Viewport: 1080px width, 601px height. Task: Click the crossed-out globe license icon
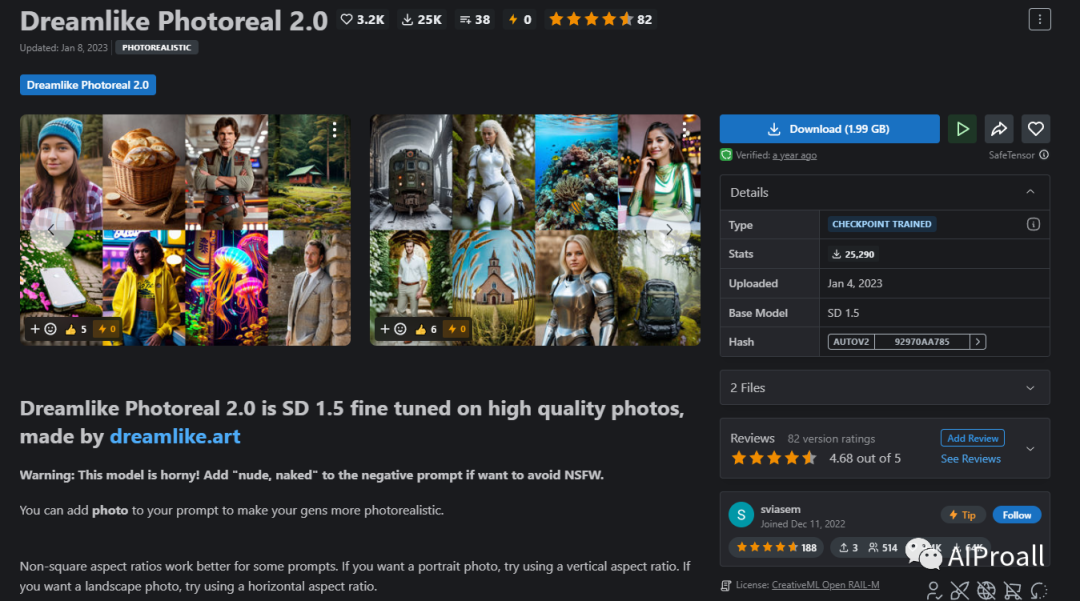(986, 590)
